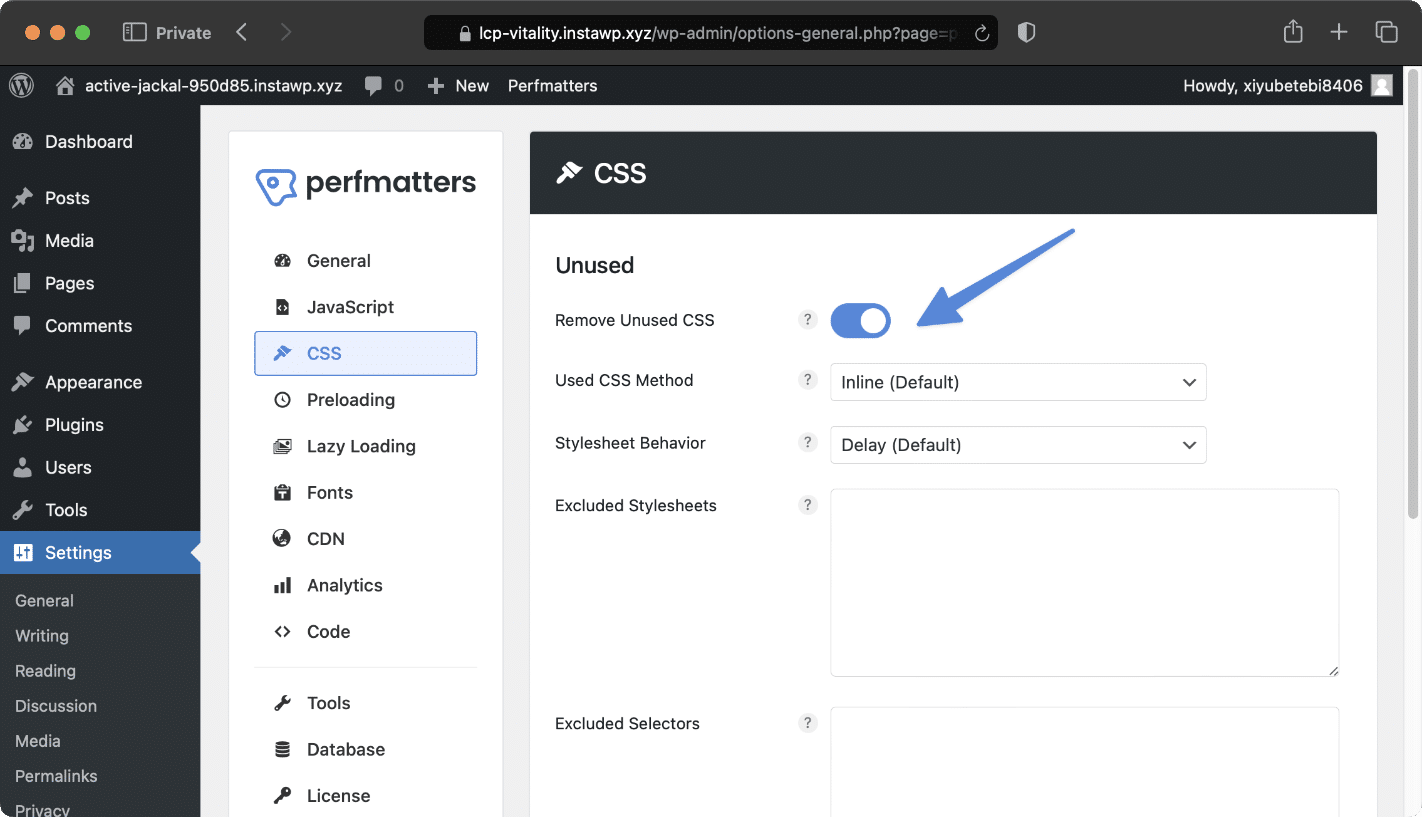Open the Used CSS Method dropdown
The width and height of the screenshot is (1422, 817).
tap(1018, 382)
